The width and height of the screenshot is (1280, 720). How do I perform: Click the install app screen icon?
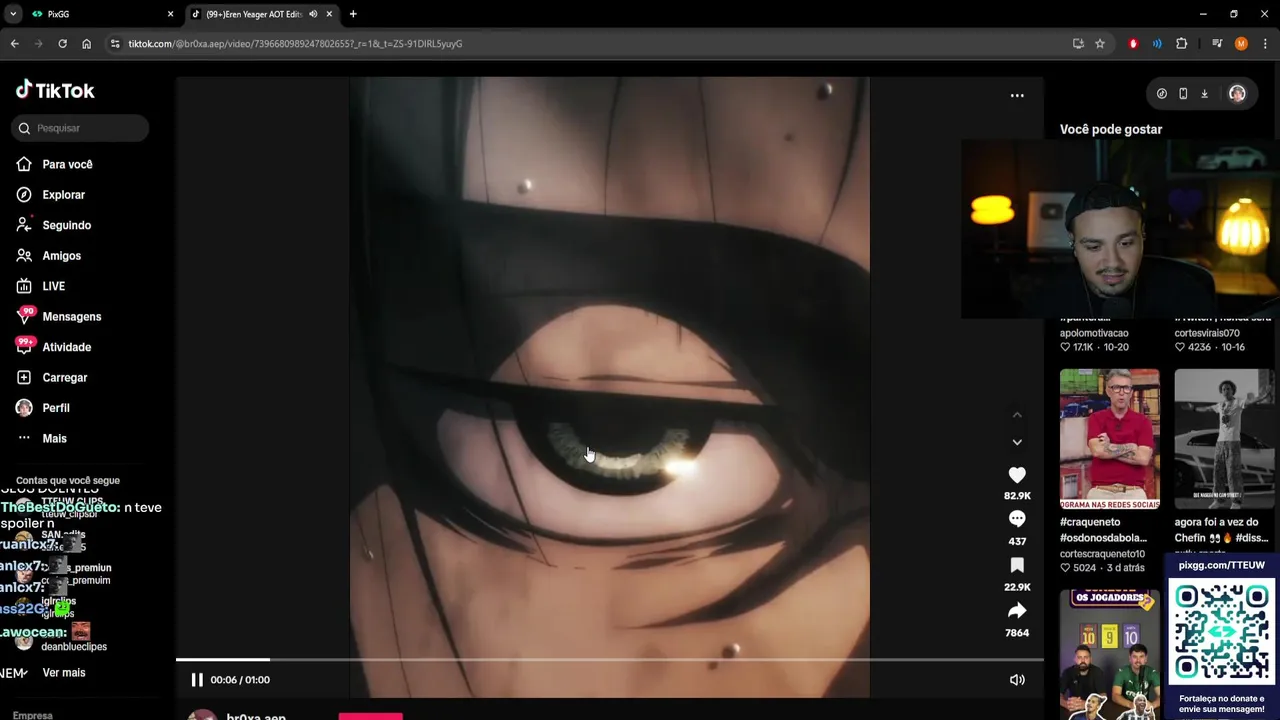point(1078,44)
